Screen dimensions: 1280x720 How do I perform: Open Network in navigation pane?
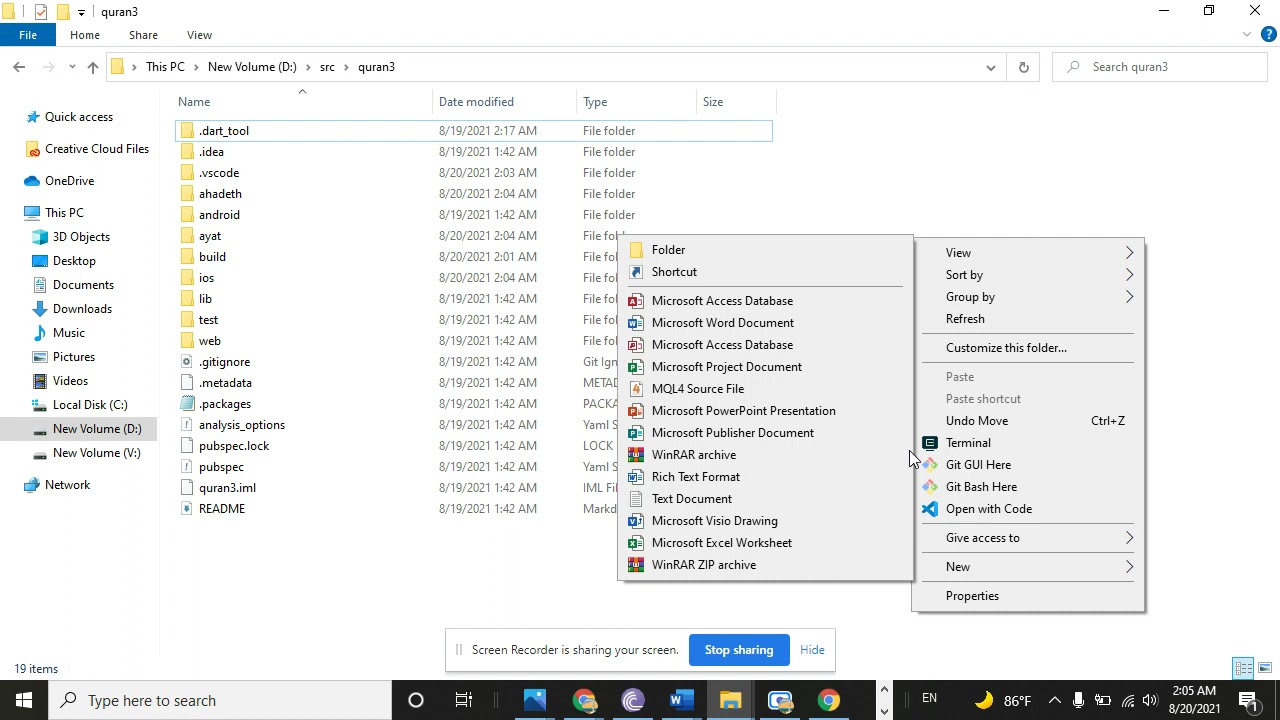click(67, 485)
